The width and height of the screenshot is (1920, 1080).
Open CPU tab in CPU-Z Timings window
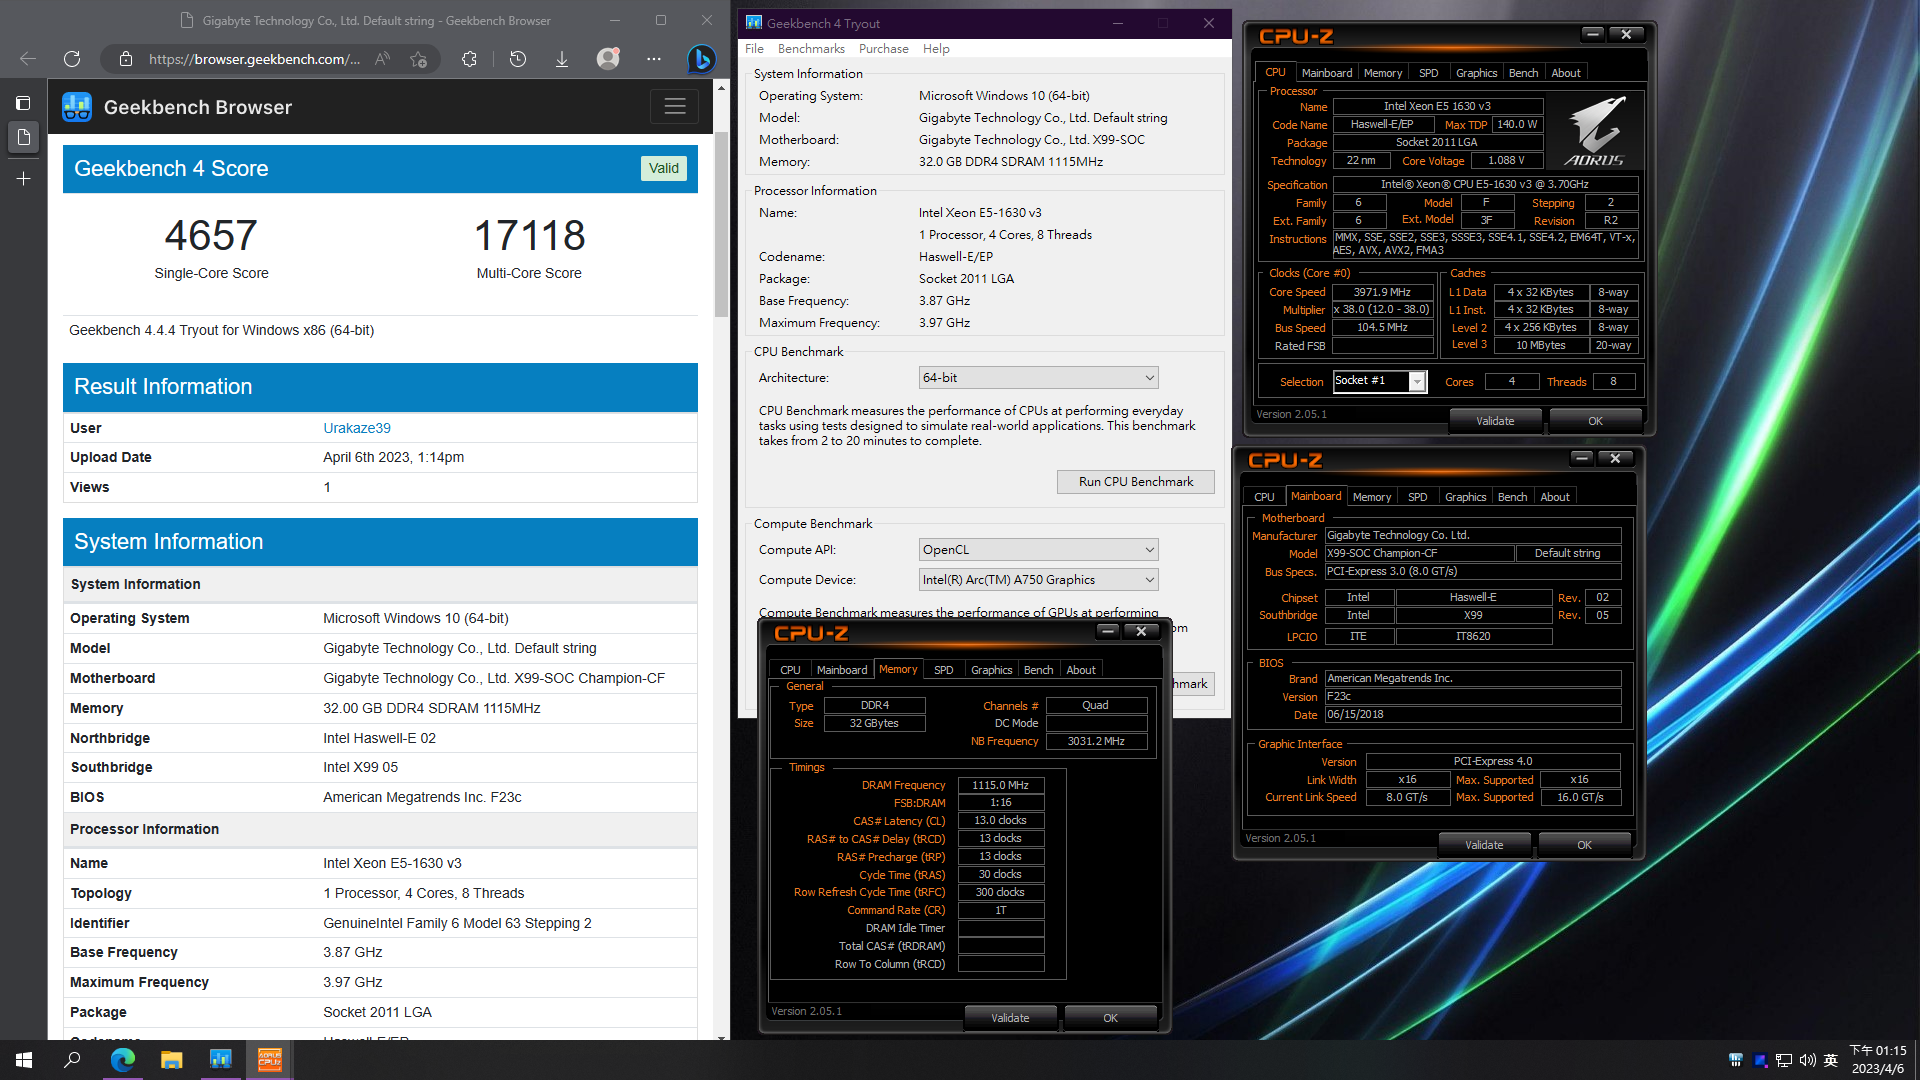click(790, 670)
